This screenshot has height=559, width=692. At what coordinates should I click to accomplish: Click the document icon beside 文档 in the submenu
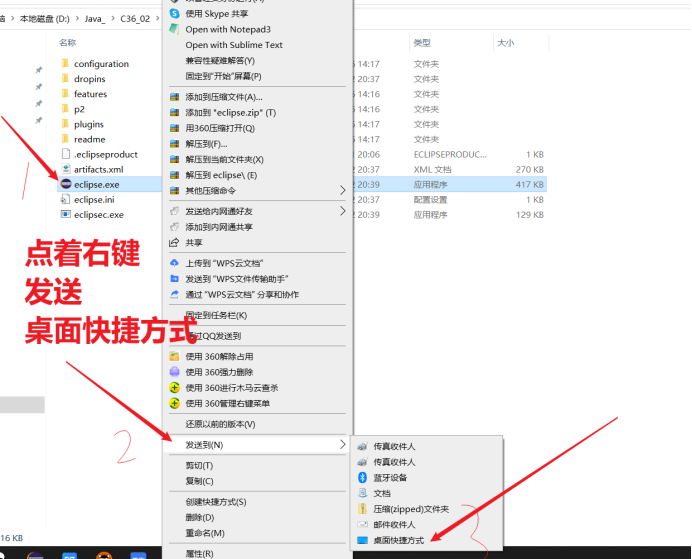pyautogui.click(x=362, y=493)
